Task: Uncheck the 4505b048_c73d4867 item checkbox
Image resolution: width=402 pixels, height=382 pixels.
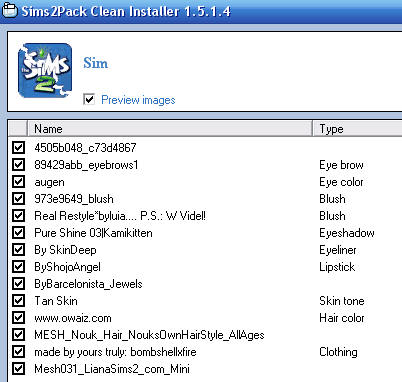Action: pyautogui.click(x=18, y=147)
